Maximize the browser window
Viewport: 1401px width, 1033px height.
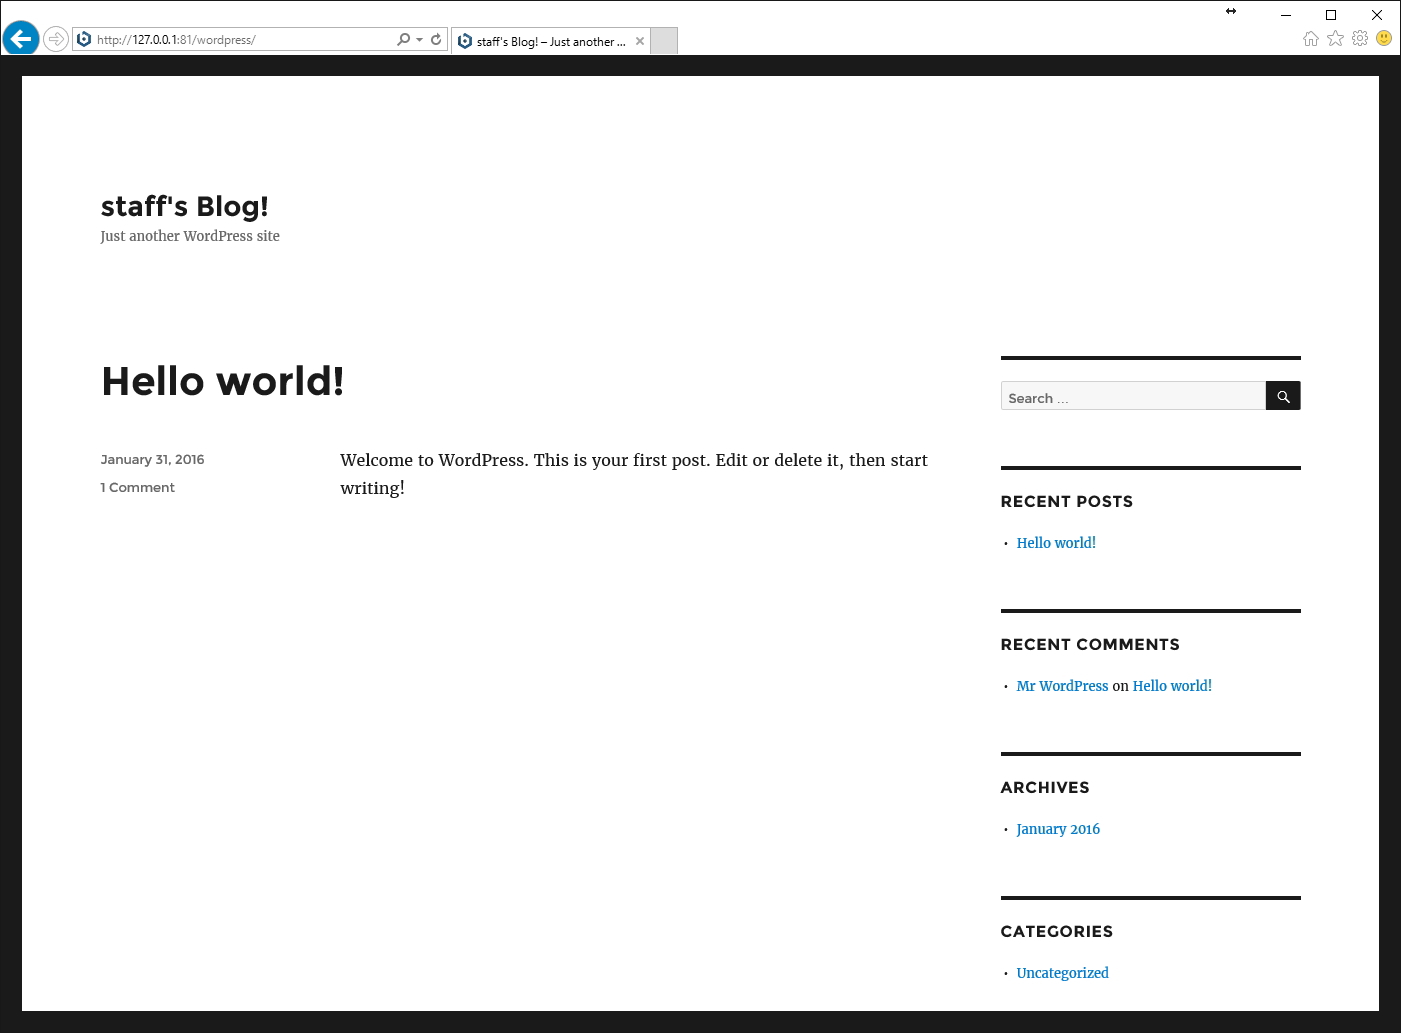[1331, 15]
